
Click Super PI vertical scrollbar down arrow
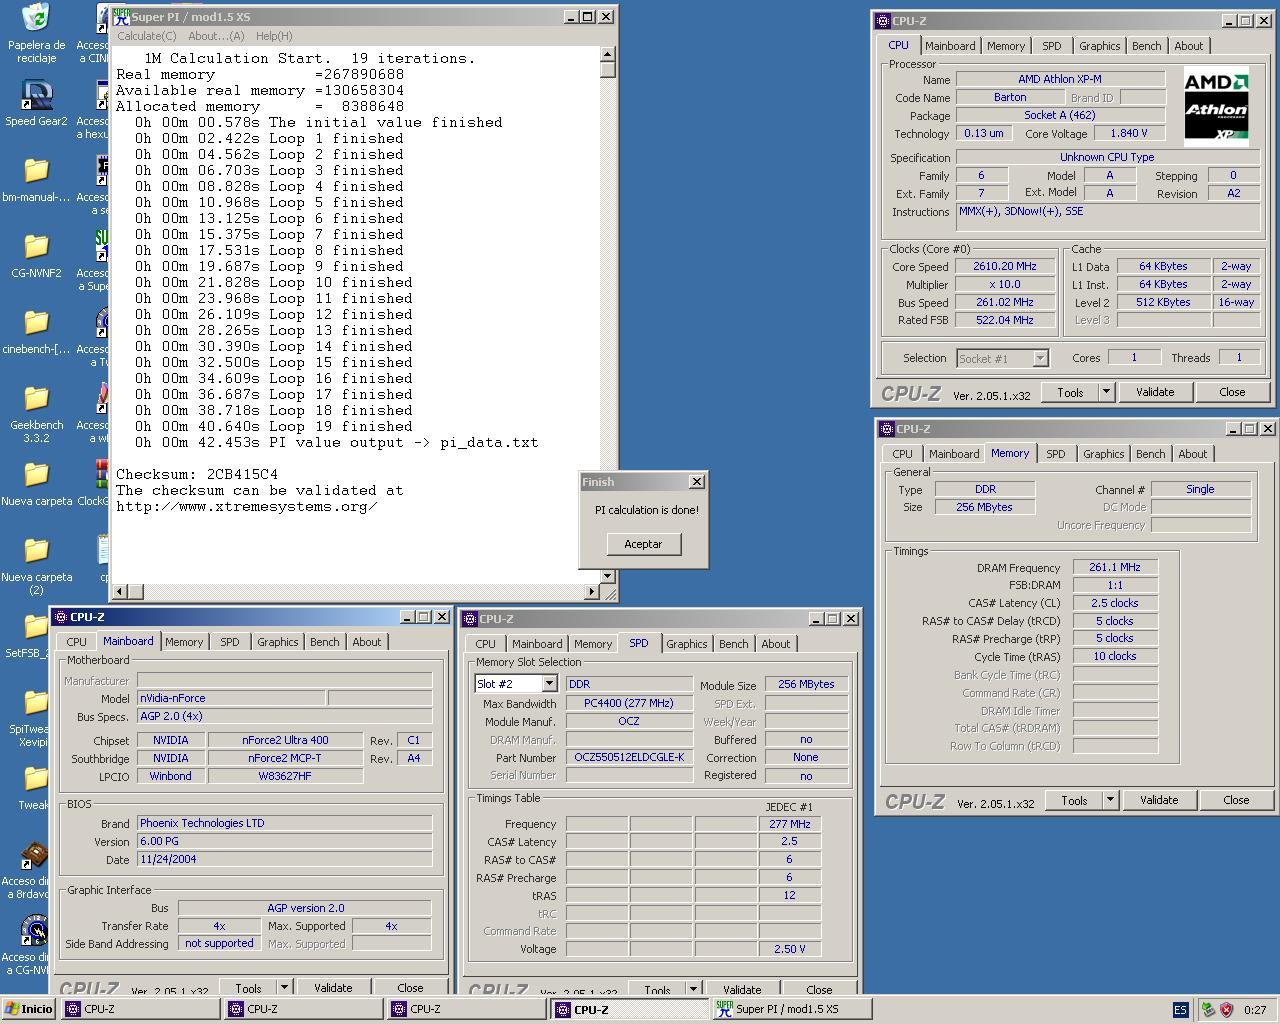click(x=608, y=576)
